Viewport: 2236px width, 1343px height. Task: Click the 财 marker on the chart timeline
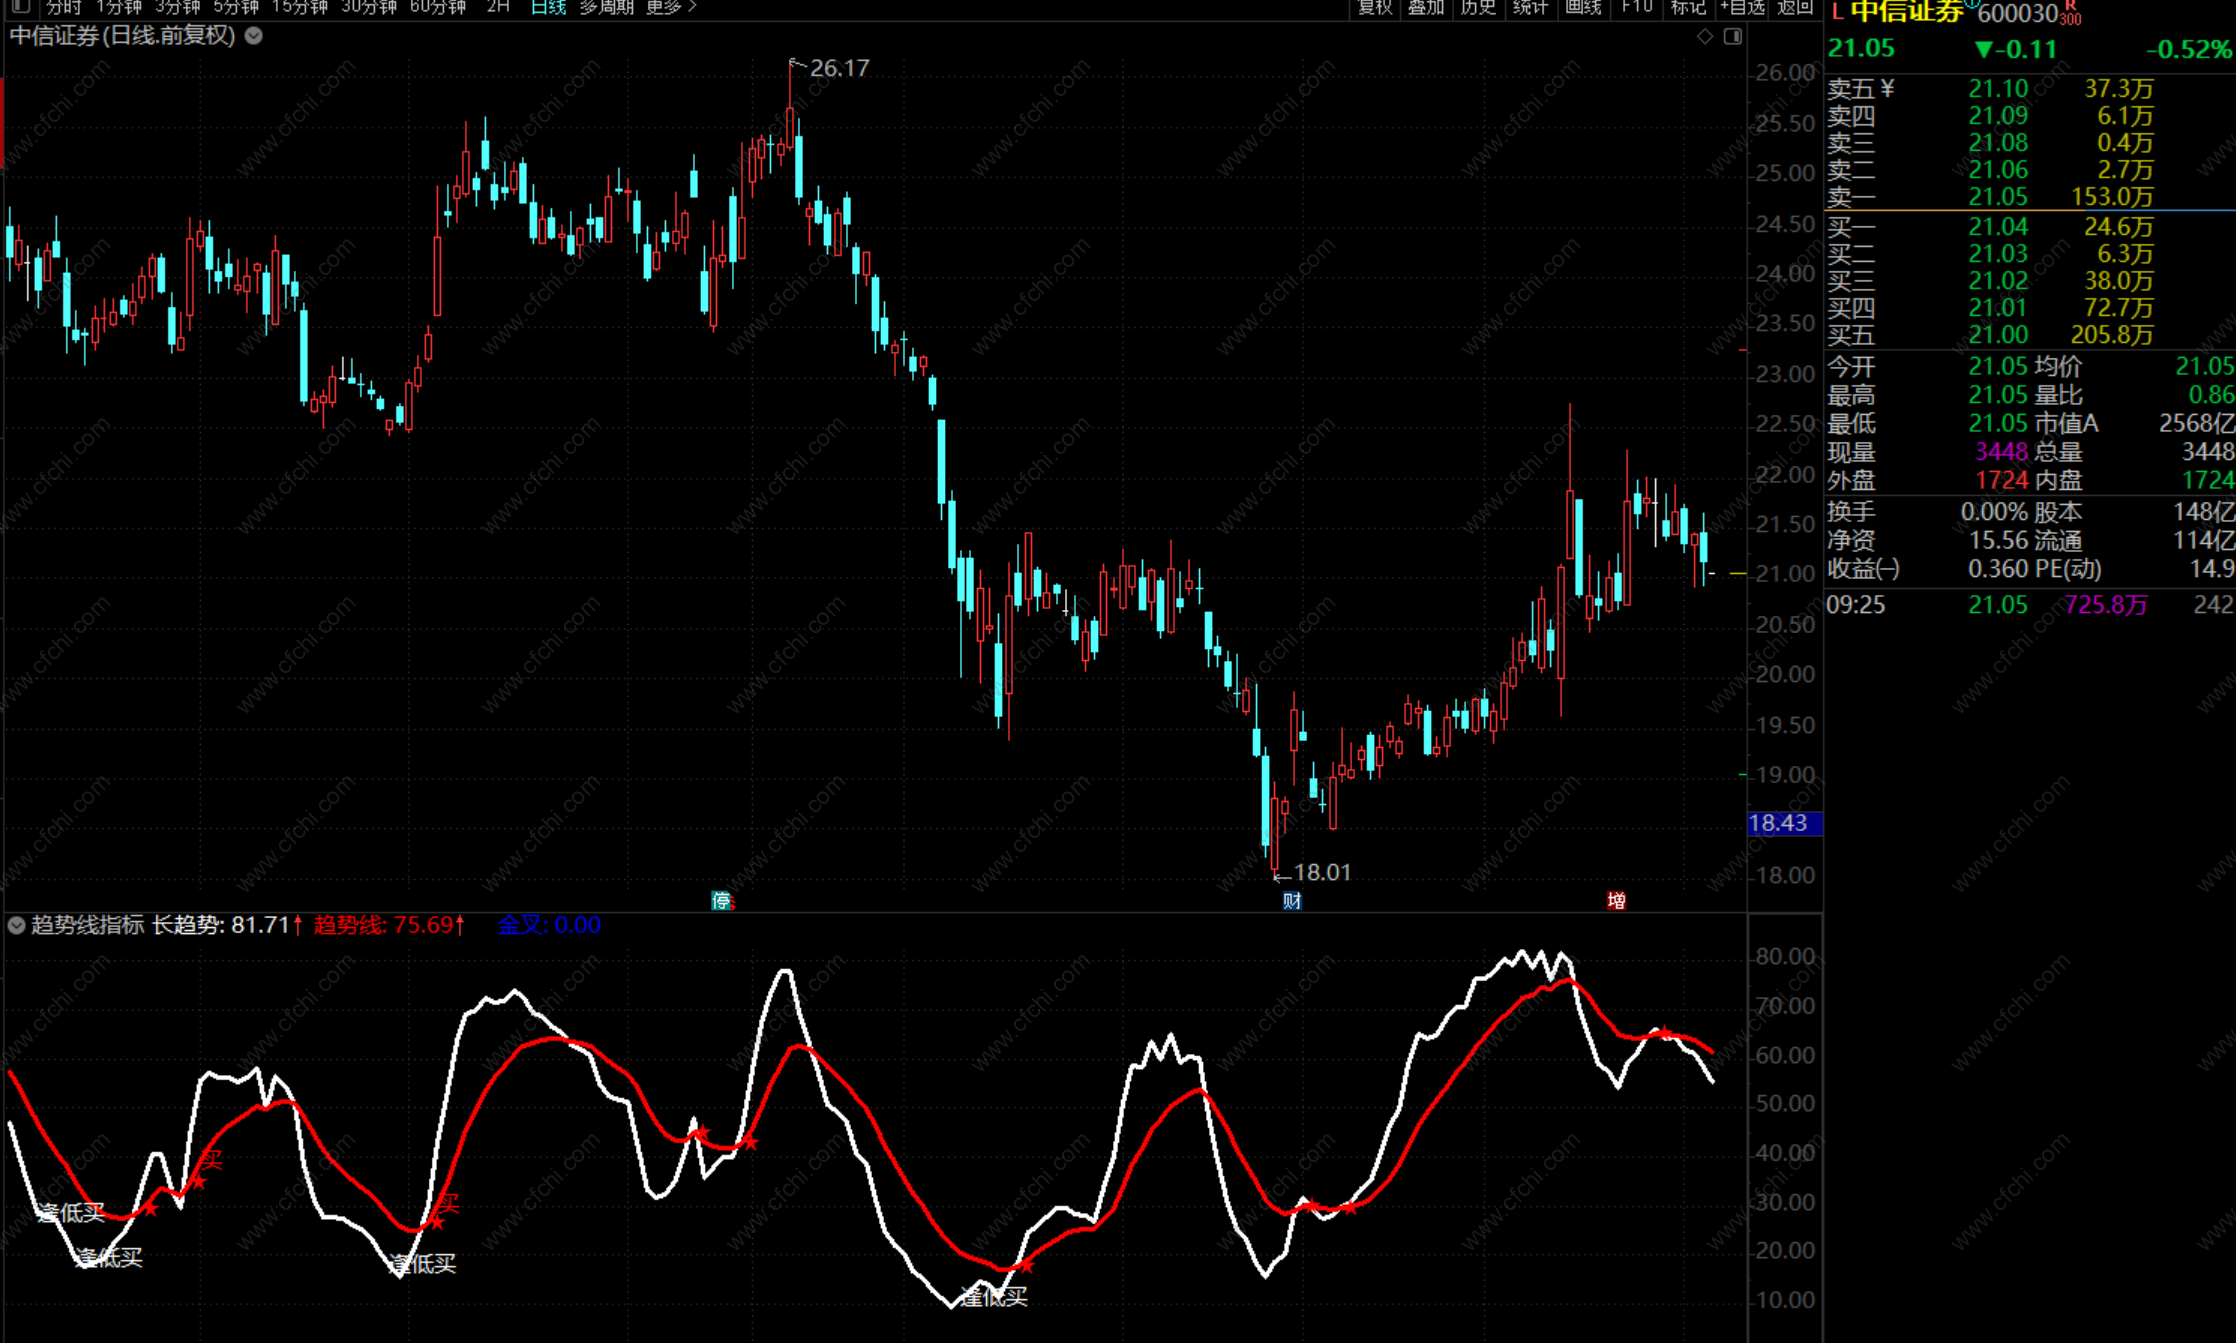click(1292, 900)
